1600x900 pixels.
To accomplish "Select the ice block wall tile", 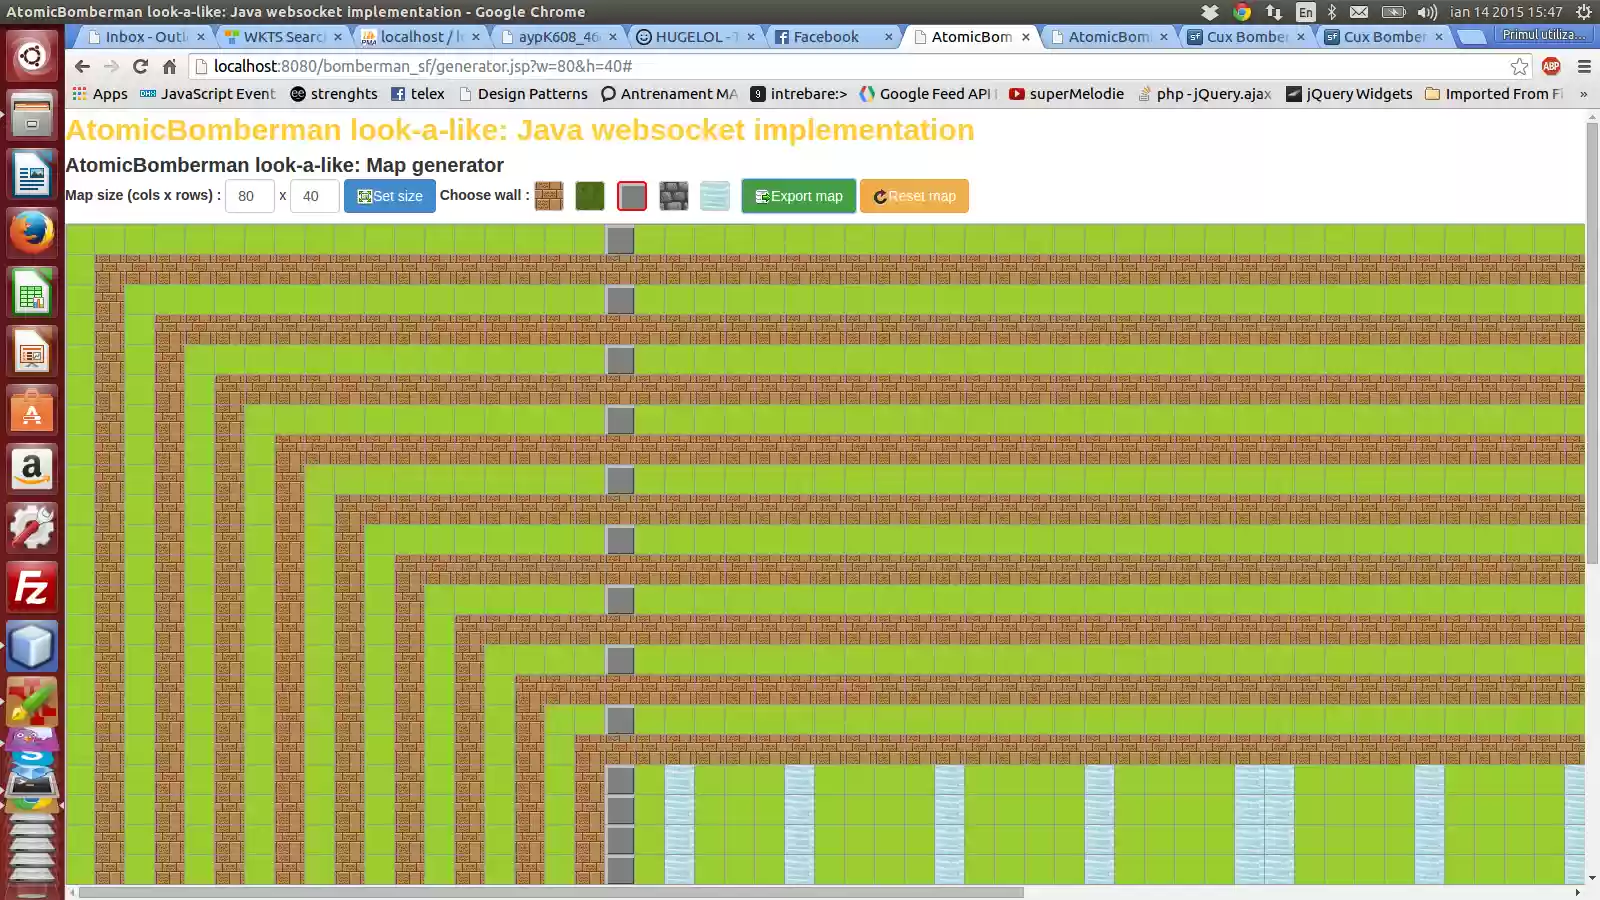I will [x=715, y=196].
